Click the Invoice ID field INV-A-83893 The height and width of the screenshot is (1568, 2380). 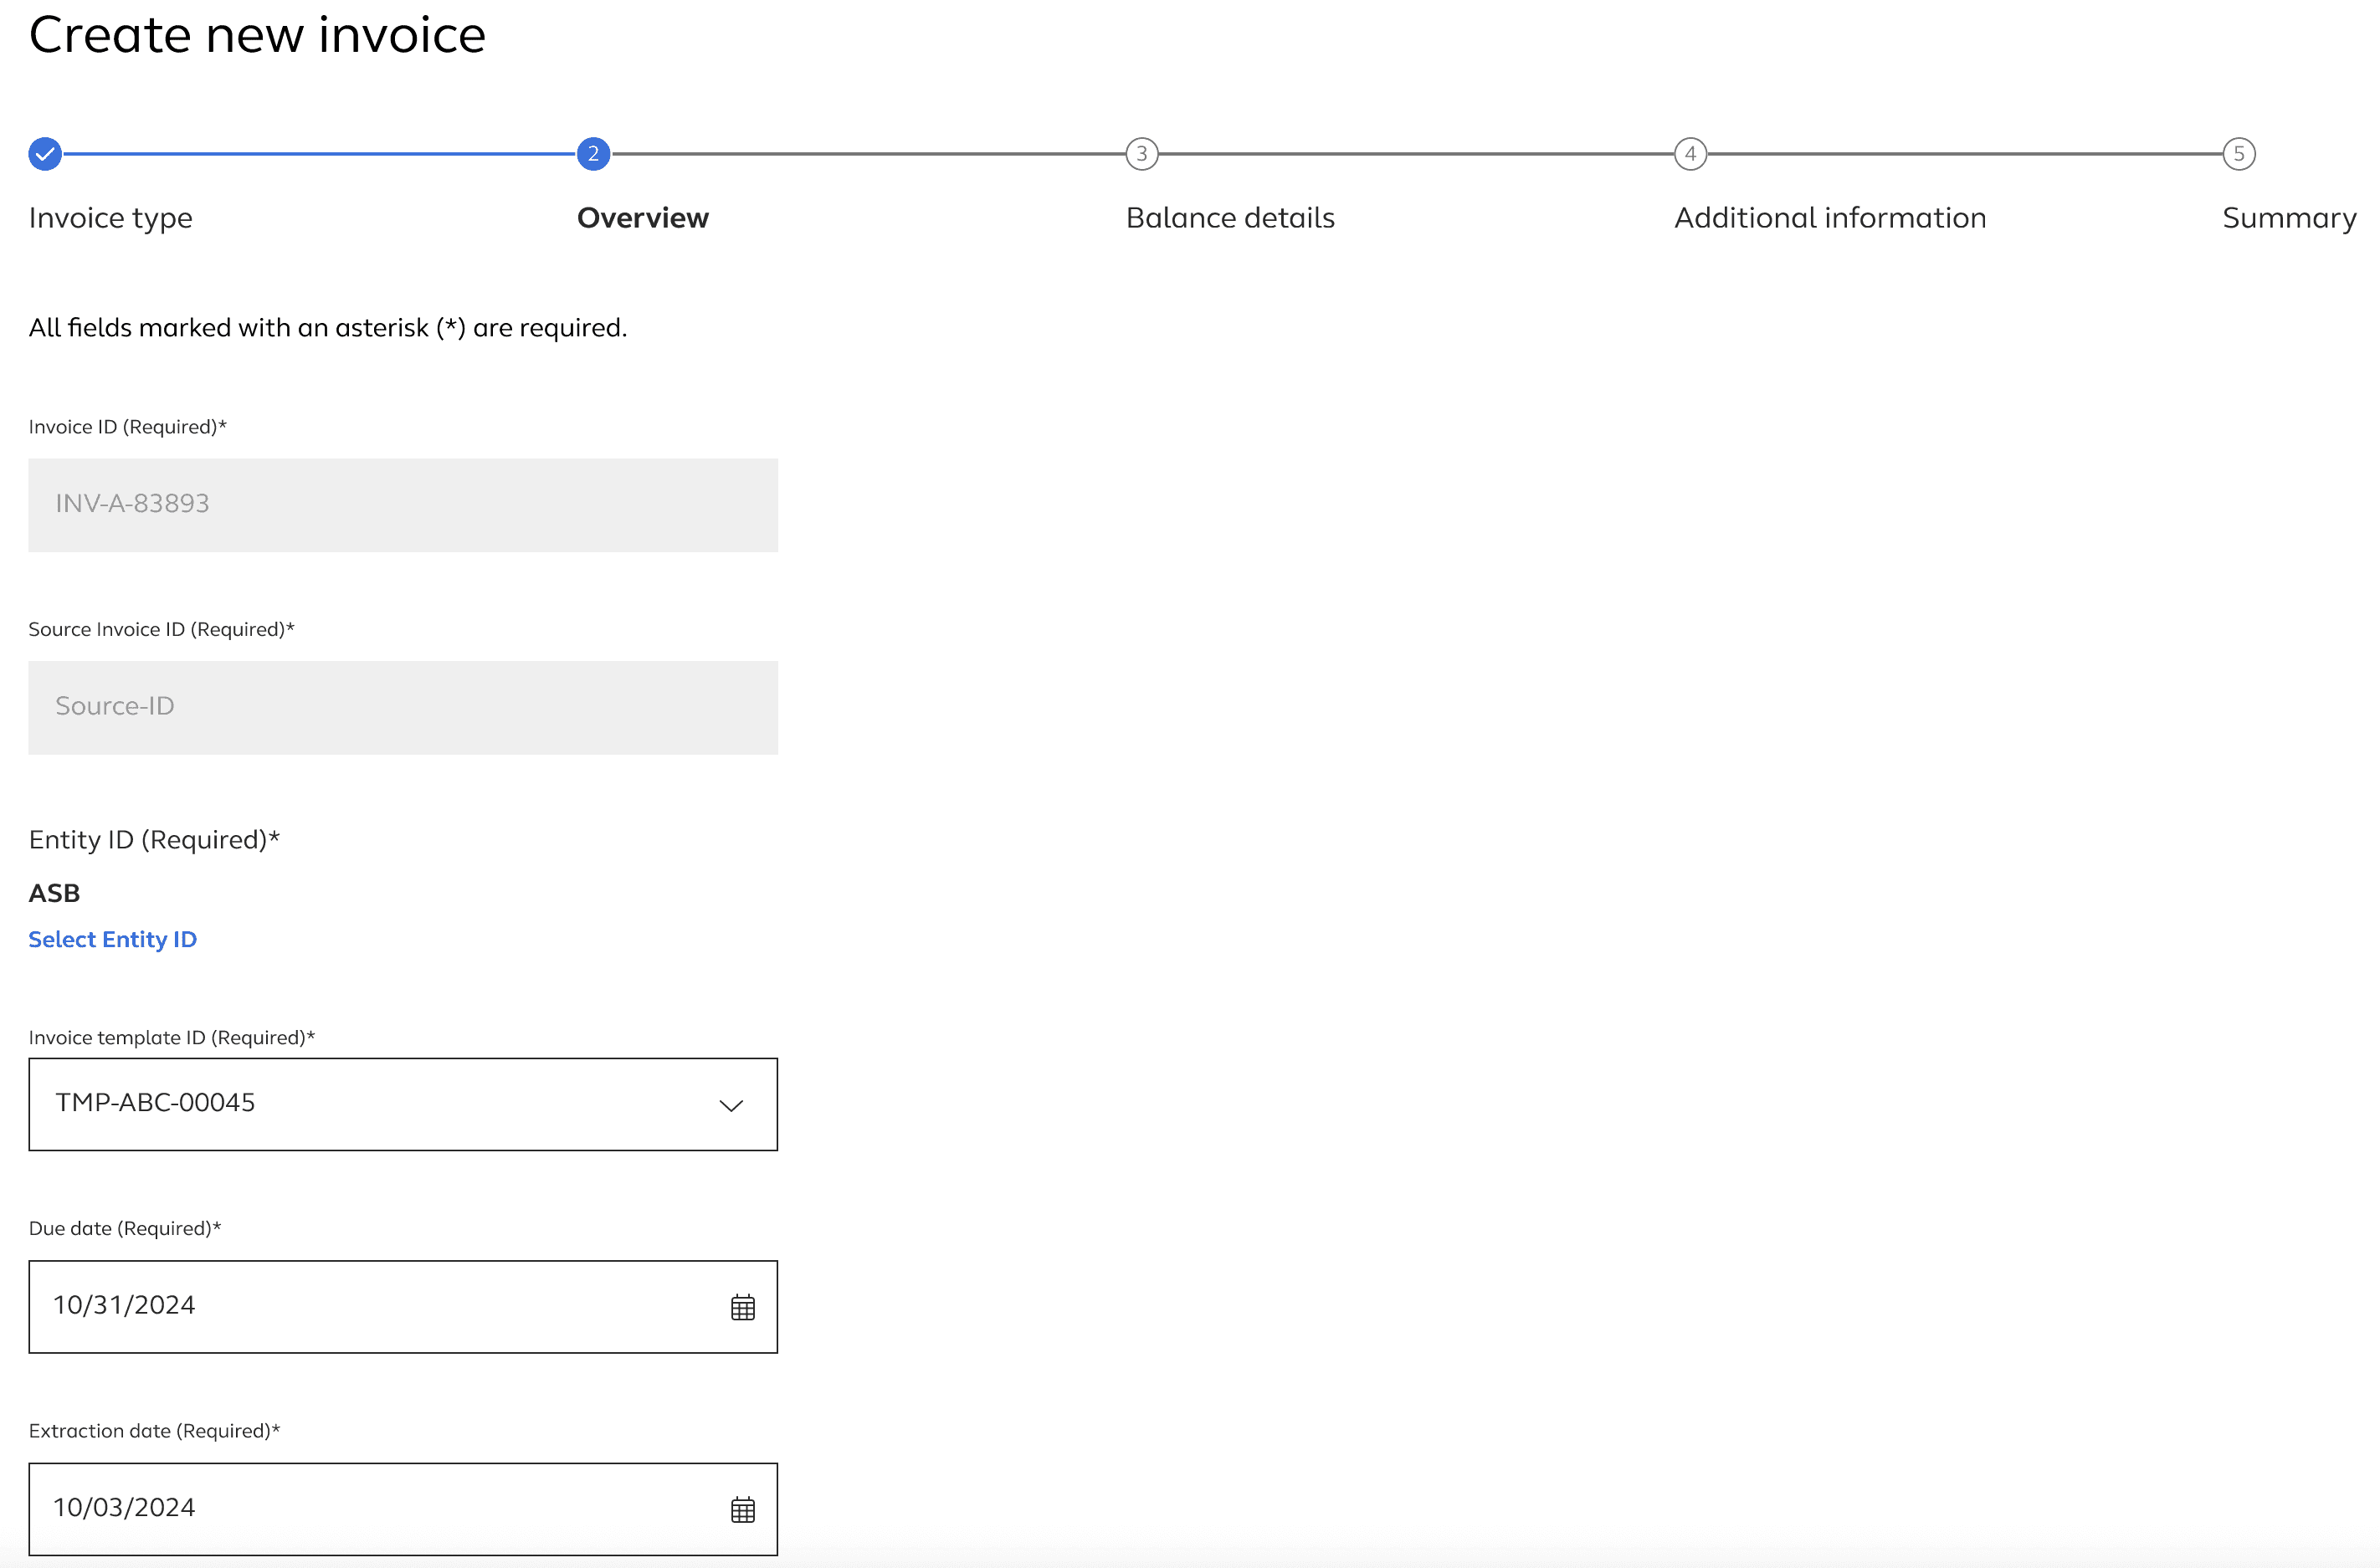click(x=402, y=505)
